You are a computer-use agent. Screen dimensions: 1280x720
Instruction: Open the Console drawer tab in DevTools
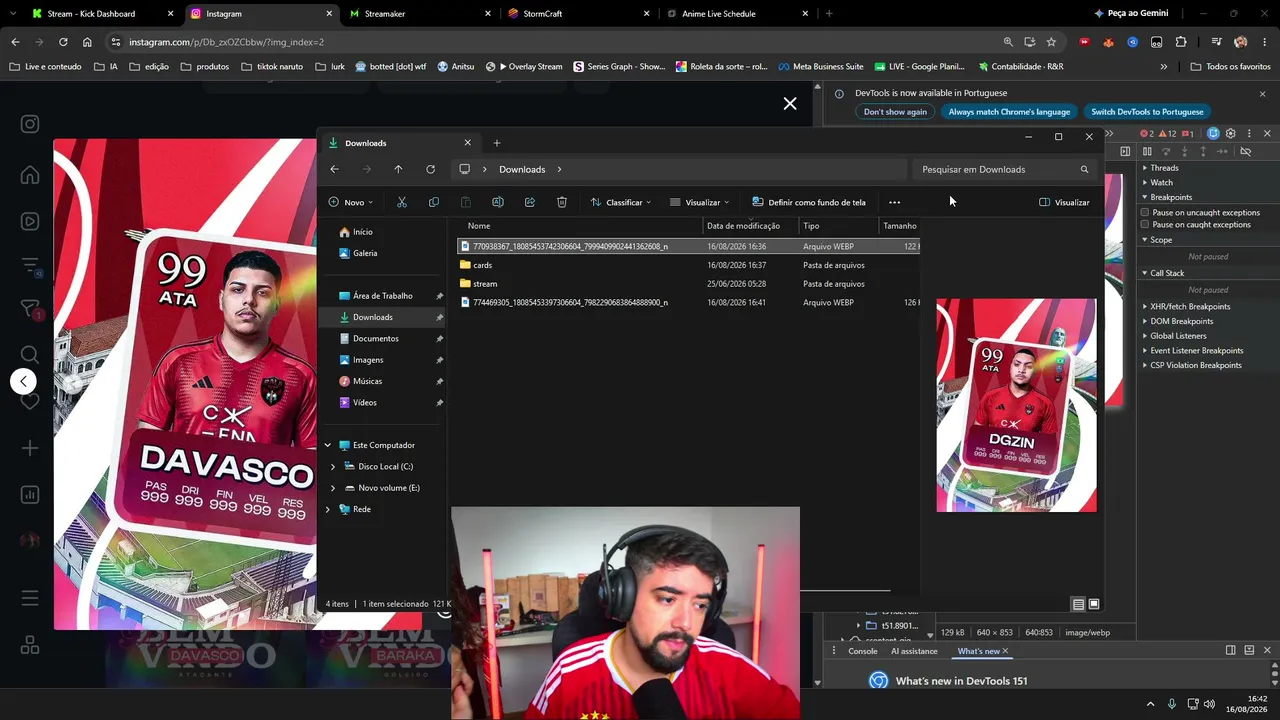(x=862, y=651)
